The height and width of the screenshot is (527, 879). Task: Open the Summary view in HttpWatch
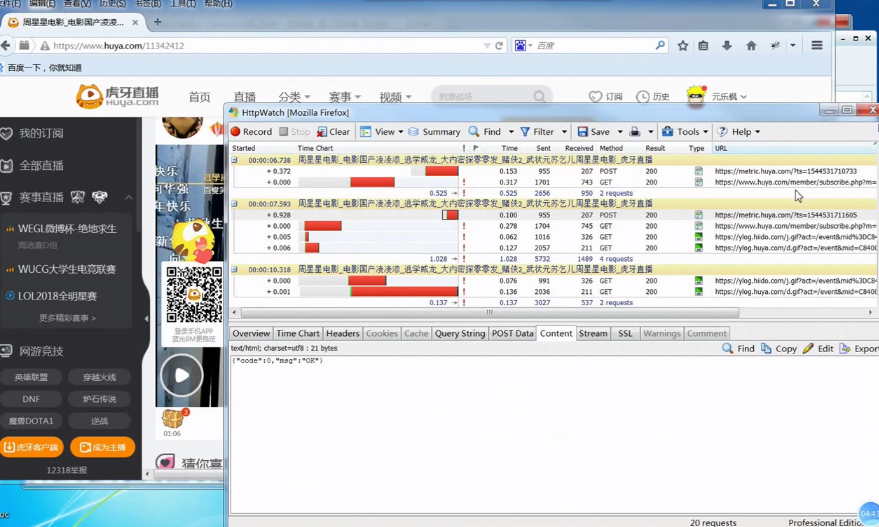tap(433, 132)
